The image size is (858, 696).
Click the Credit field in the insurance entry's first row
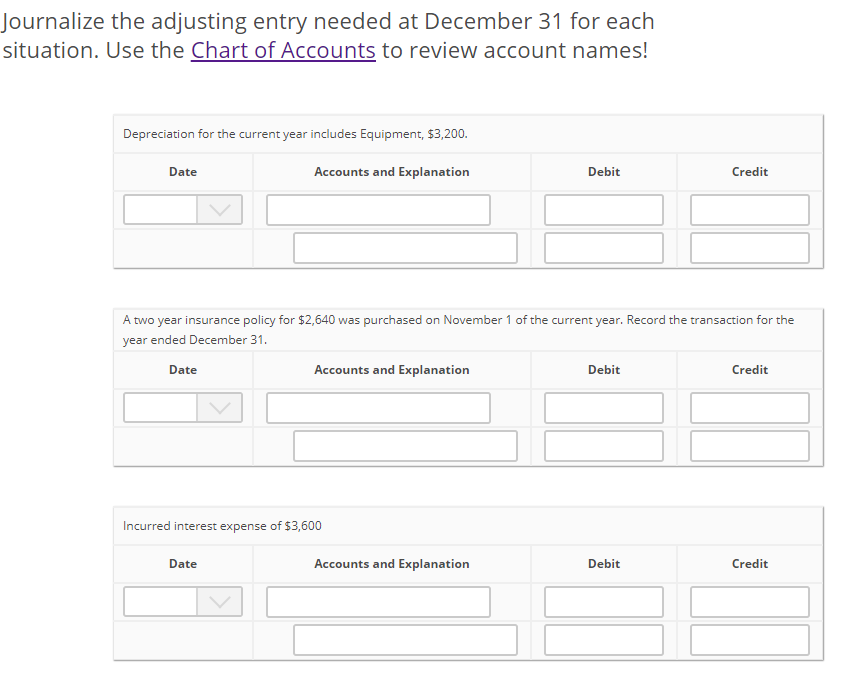click(x=749, y=407)
